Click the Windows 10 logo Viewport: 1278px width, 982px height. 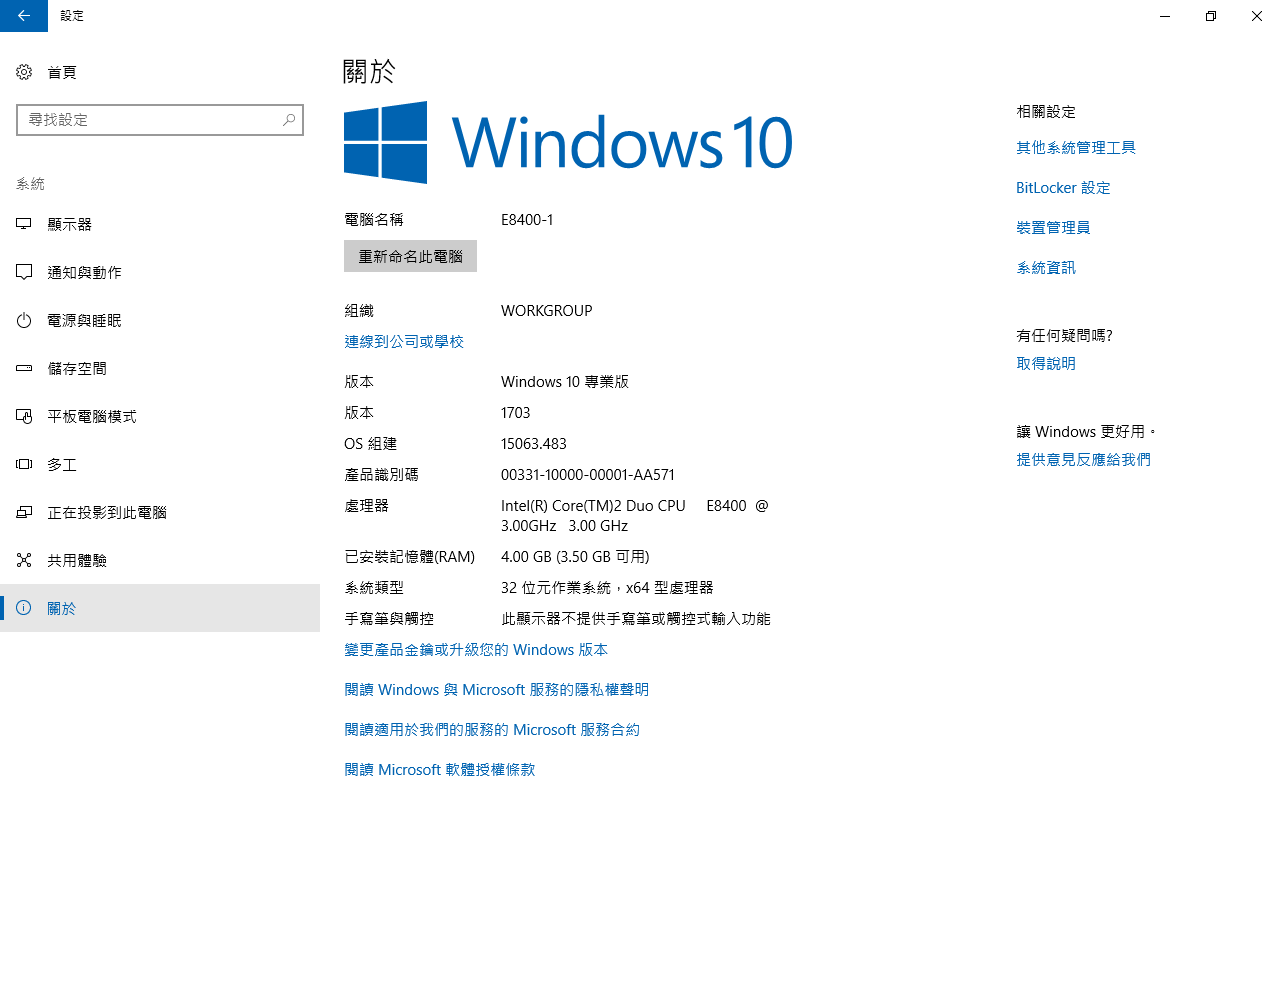pos(568,142)
